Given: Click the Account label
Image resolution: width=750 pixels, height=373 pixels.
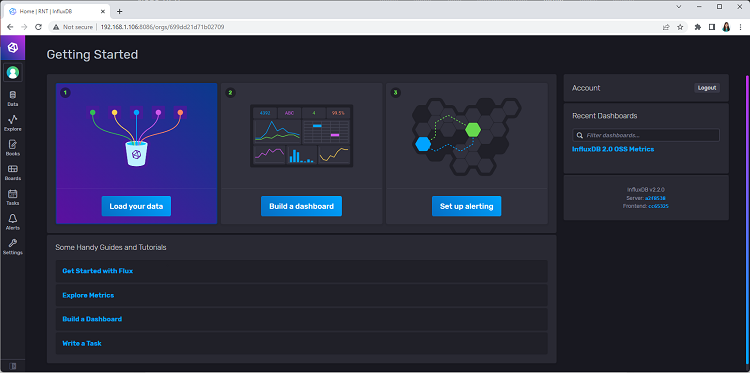Looking at the screenshot, I should 586,88.
